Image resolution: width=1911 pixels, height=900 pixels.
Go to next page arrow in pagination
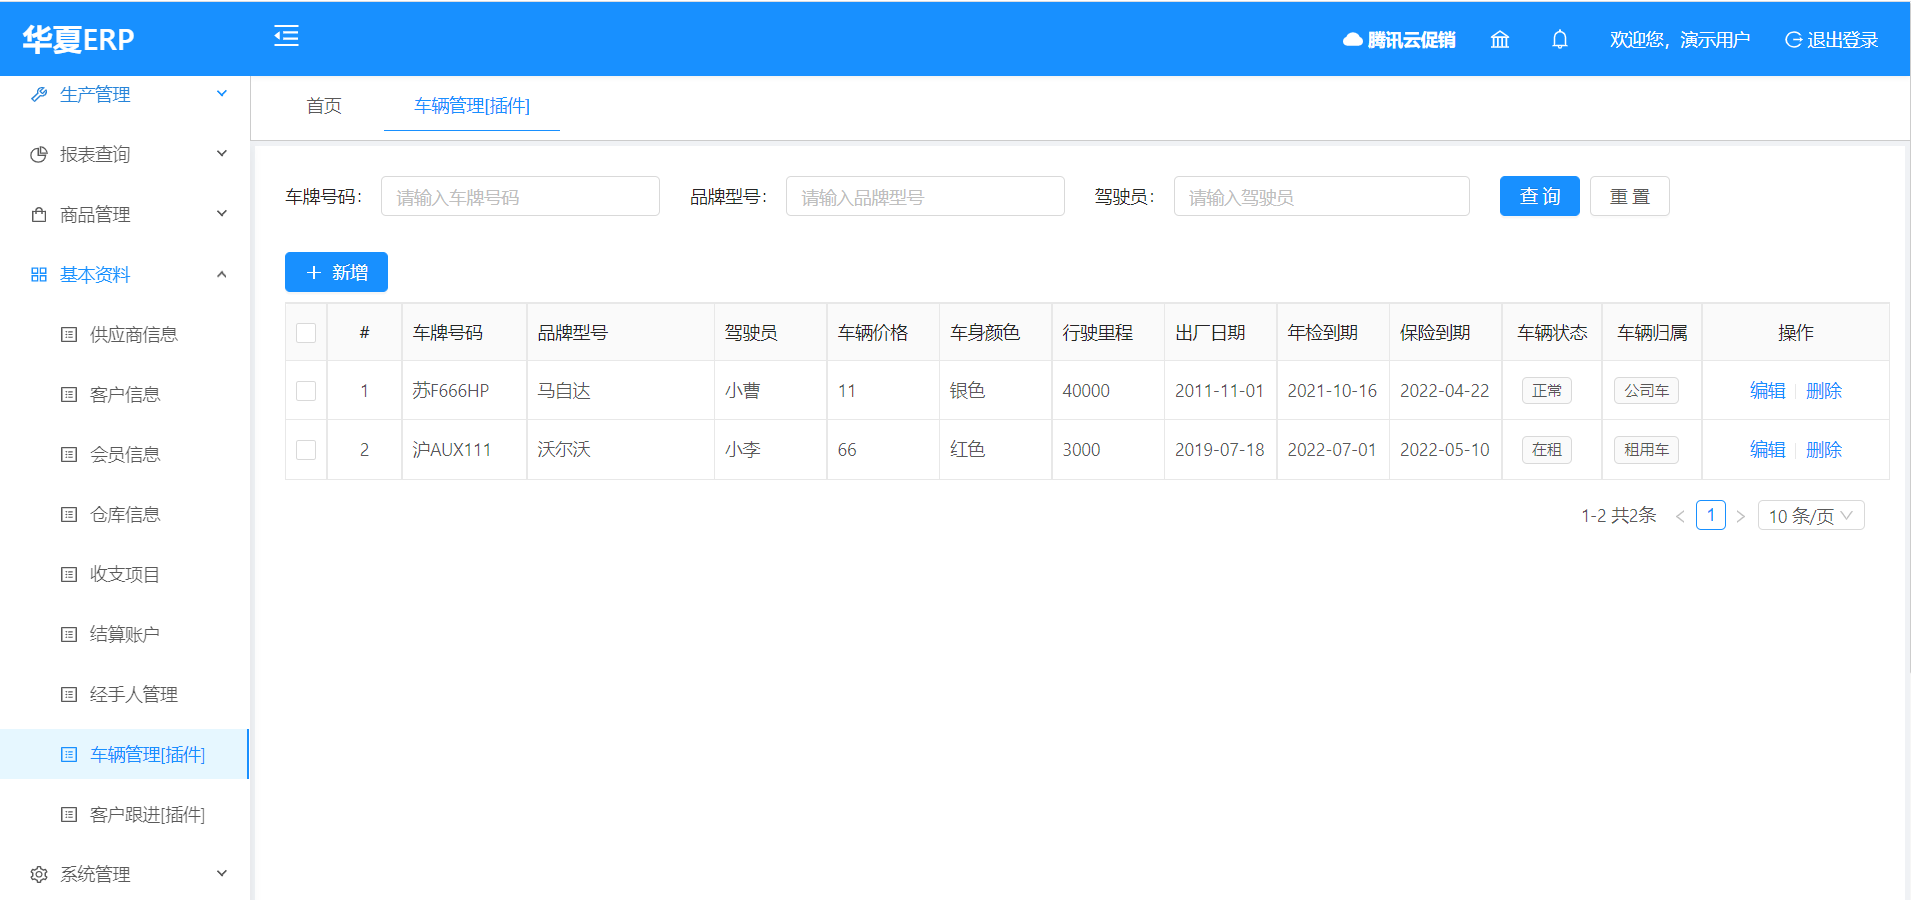click(x=1741, y=516)
